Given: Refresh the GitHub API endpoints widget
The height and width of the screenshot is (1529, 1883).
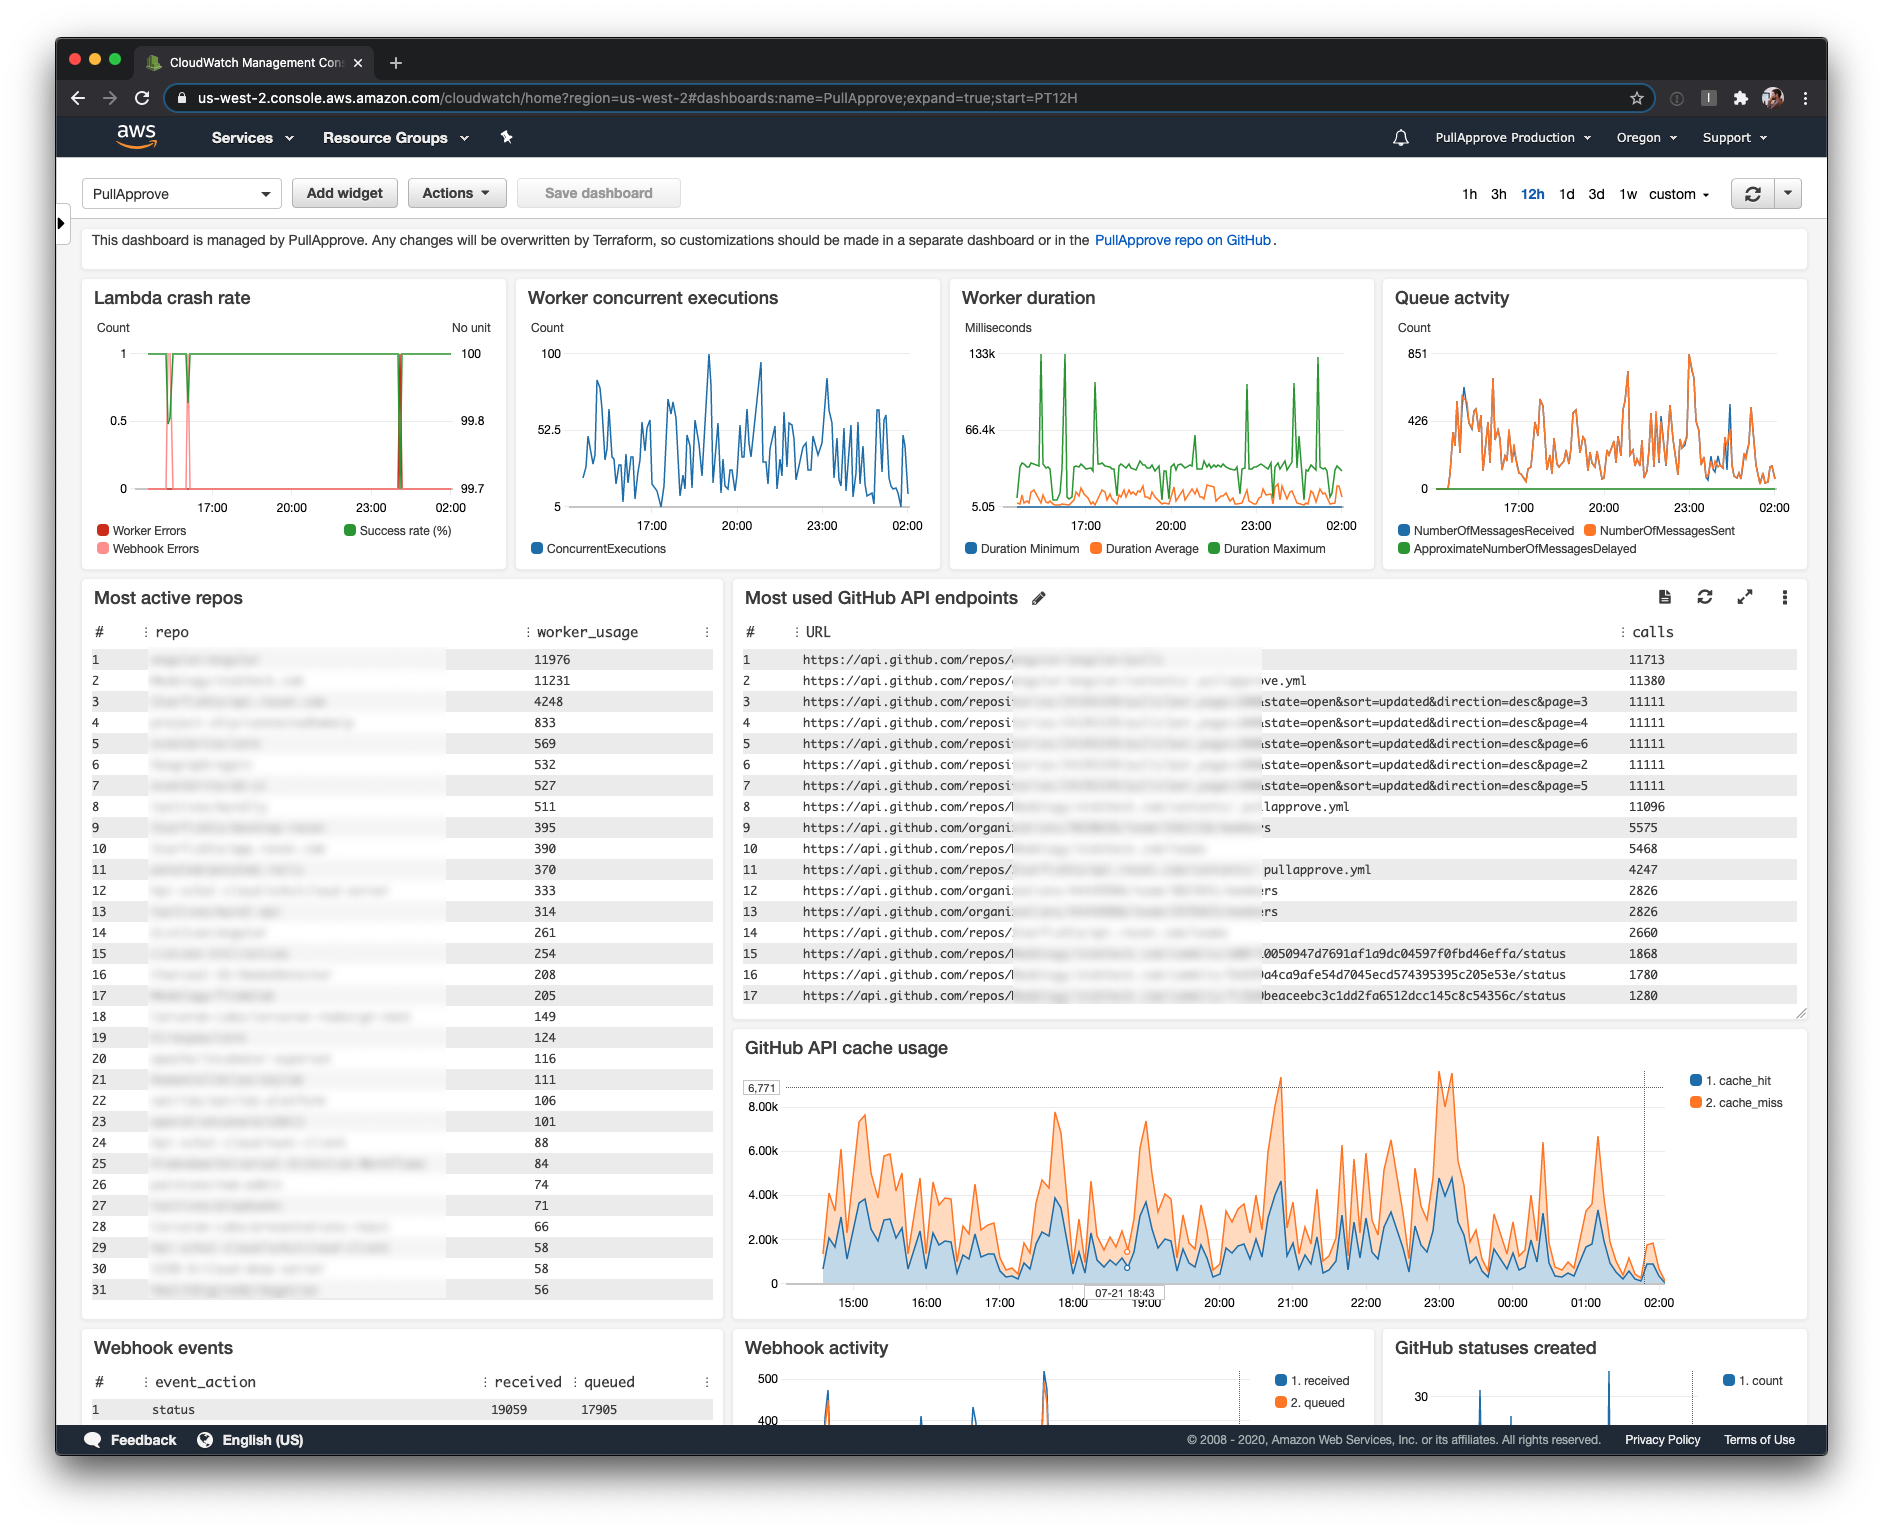Looking at the screenshot, I should 1705,597.
